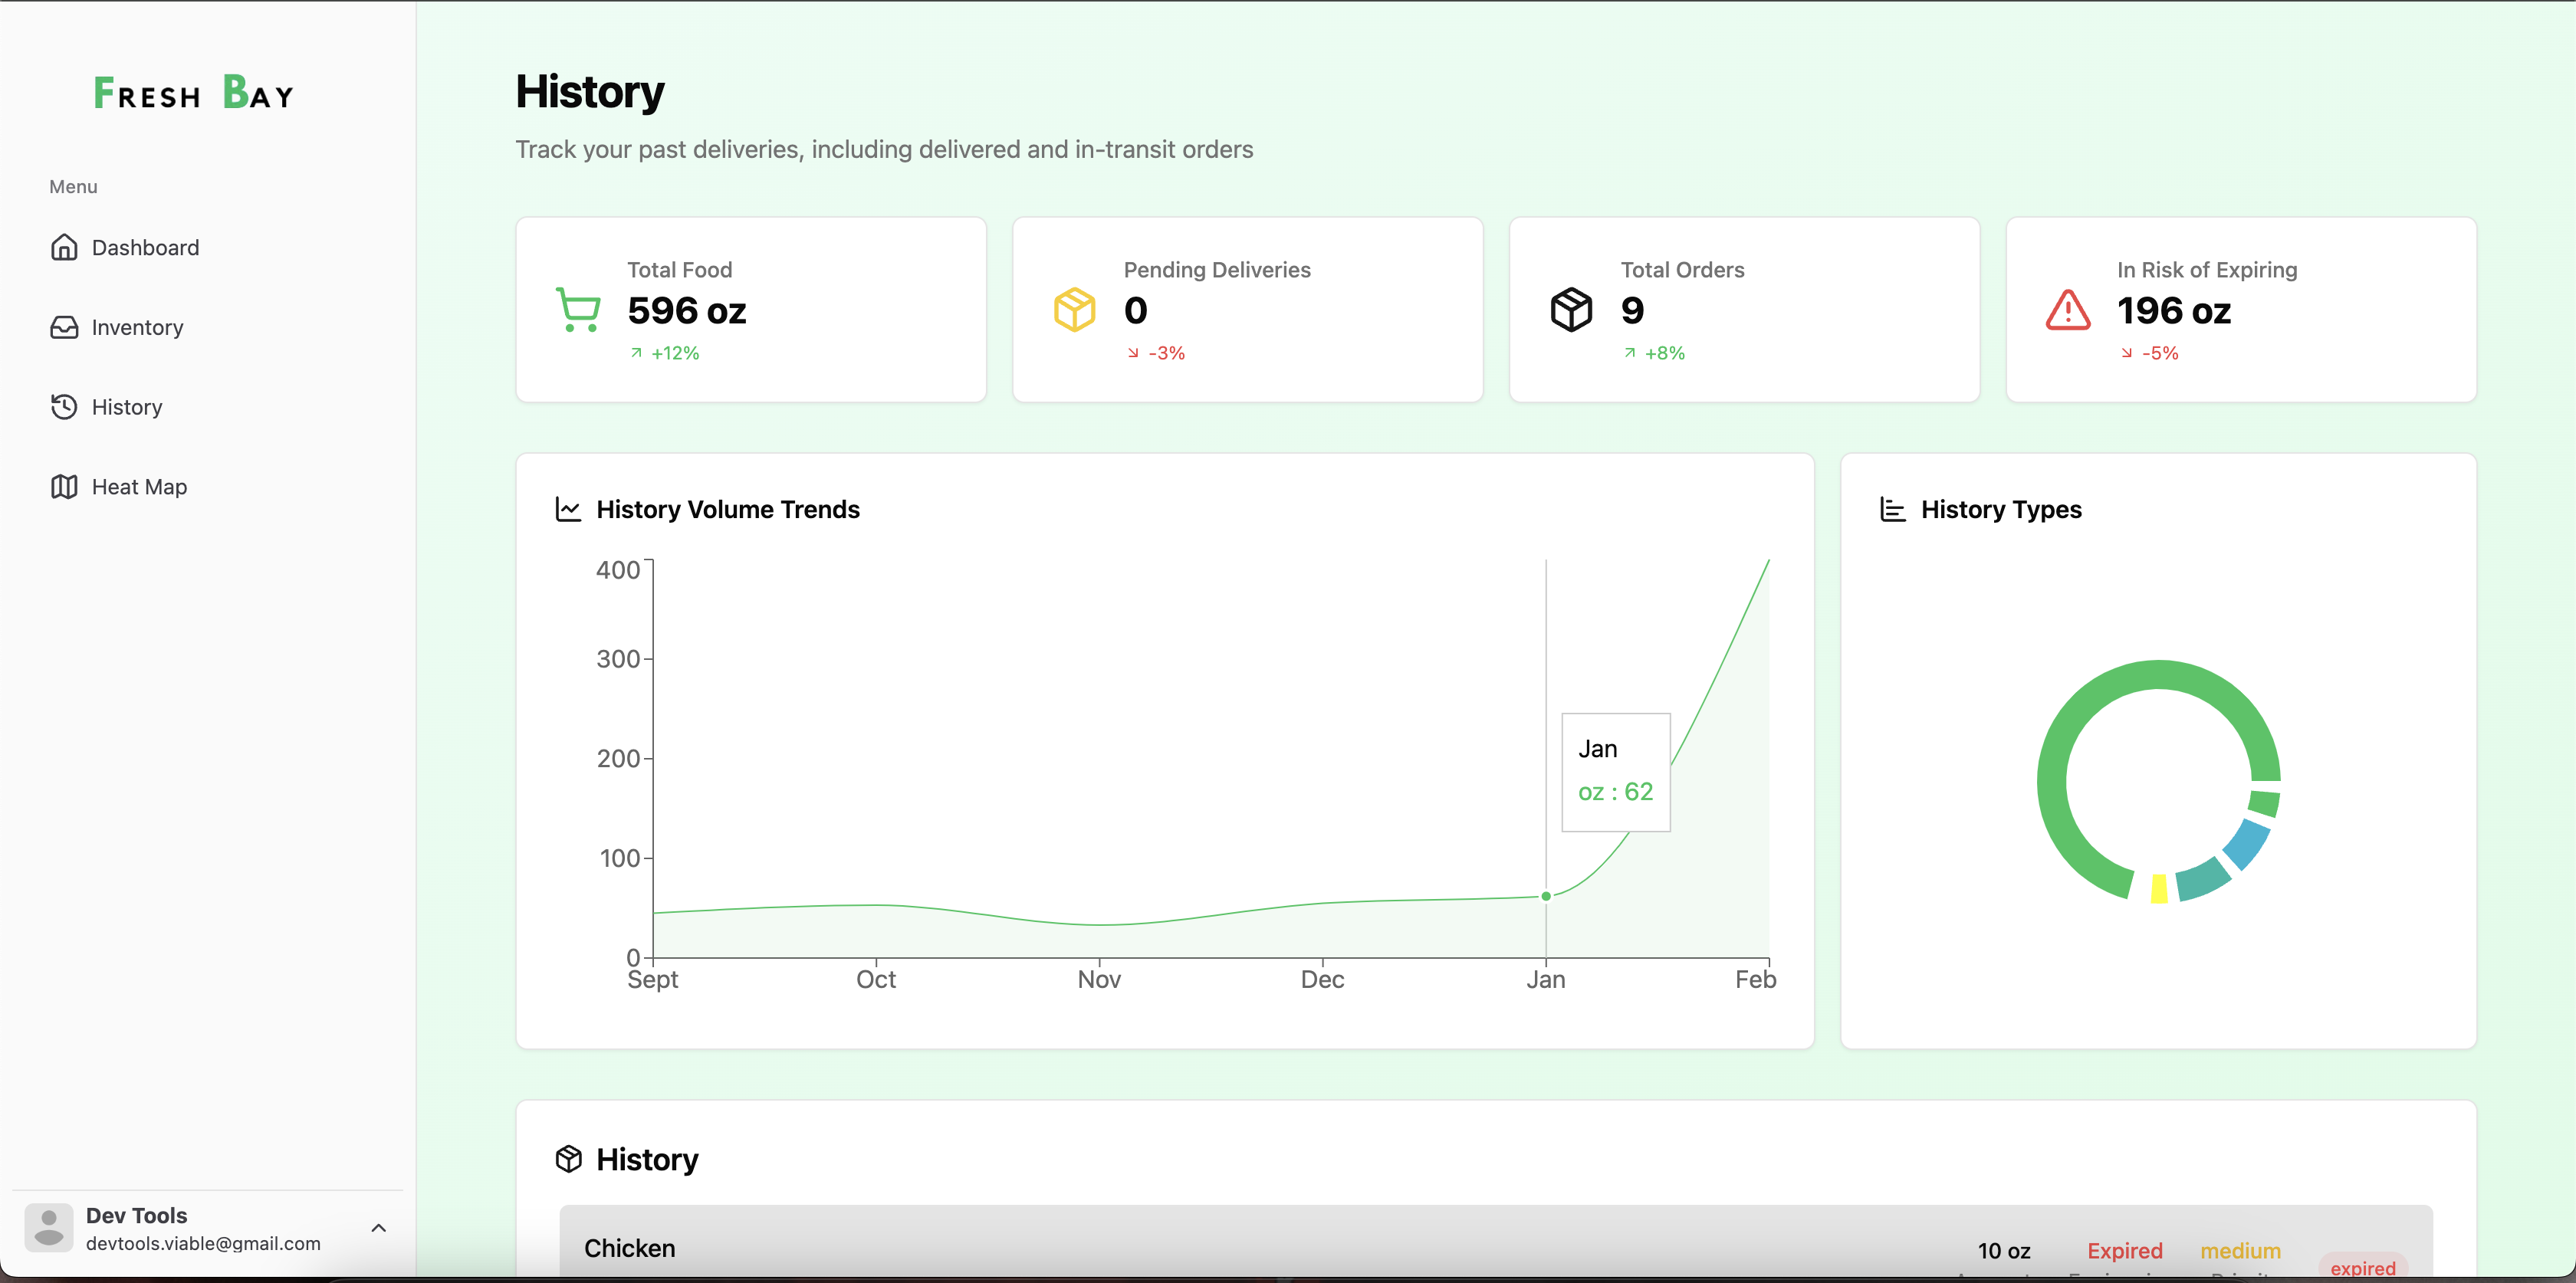Screen dimensions: 2576x1283
Task: Click the red expiring warning triangle icon
Action: click(x=2067, y=310)
